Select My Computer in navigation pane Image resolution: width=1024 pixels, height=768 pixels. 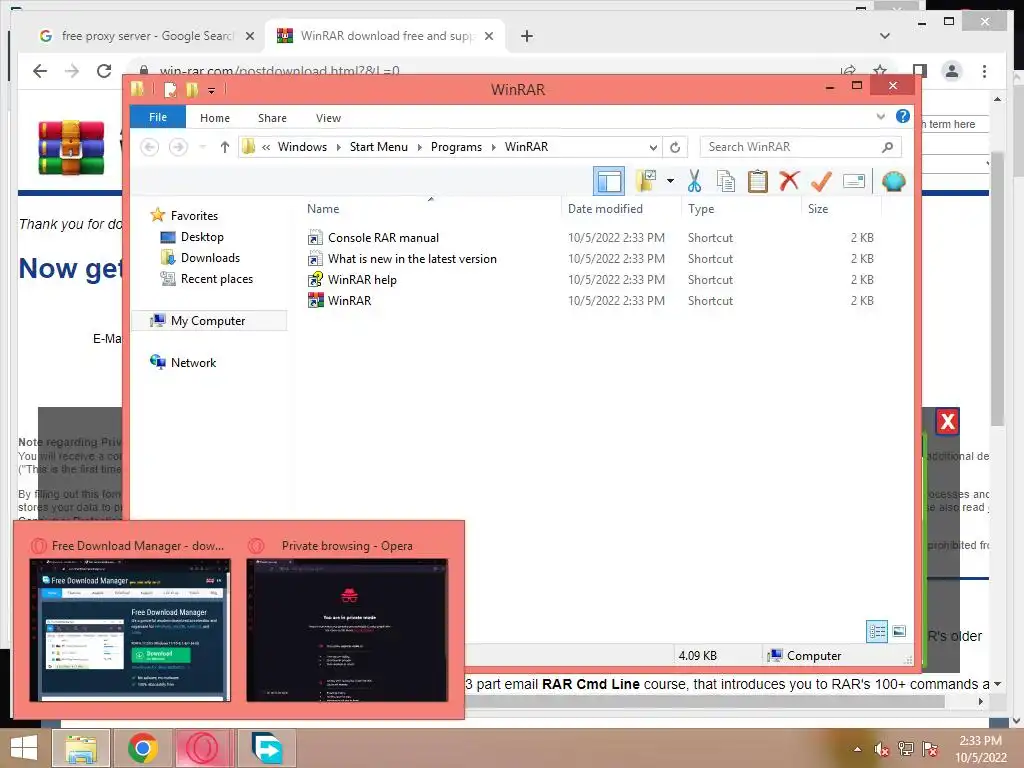208,321
